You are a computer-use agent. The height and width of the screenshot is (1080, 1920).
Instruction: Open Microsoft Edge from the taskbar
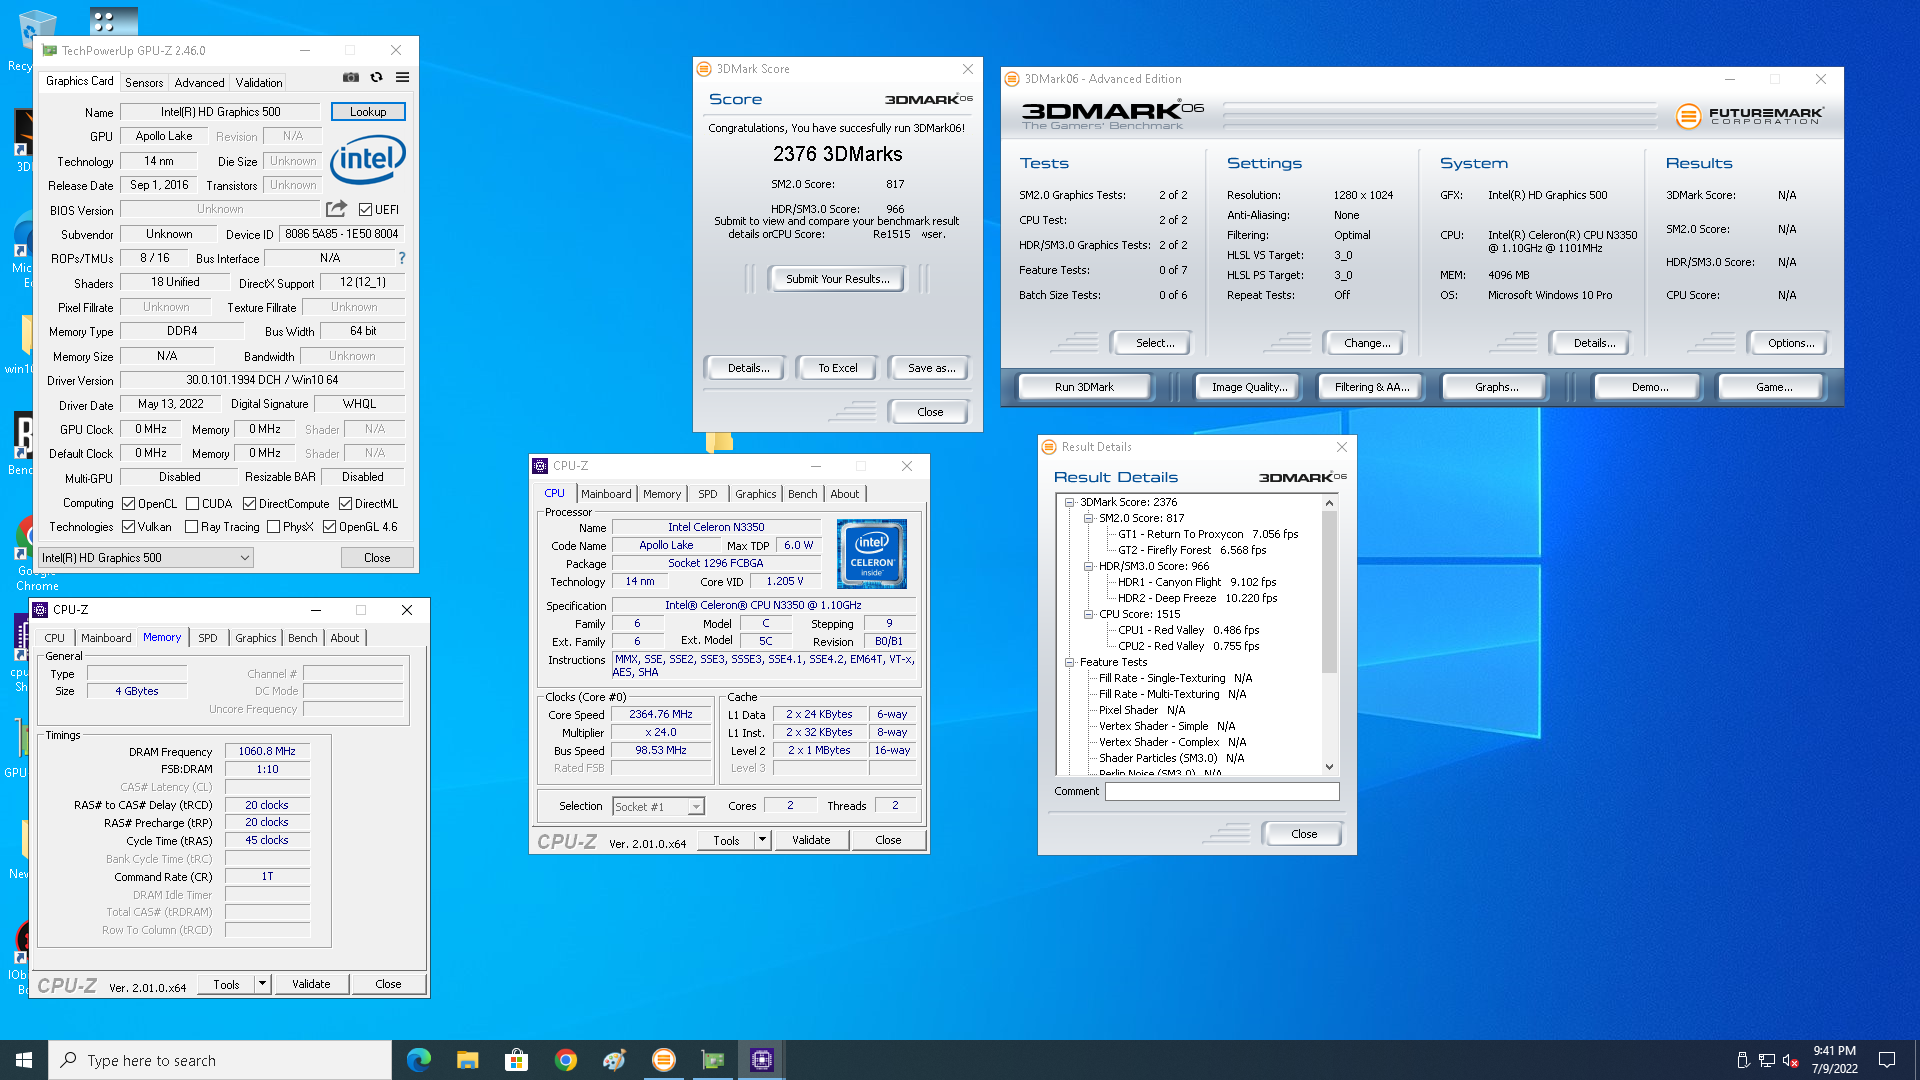tap(419, 1060)
